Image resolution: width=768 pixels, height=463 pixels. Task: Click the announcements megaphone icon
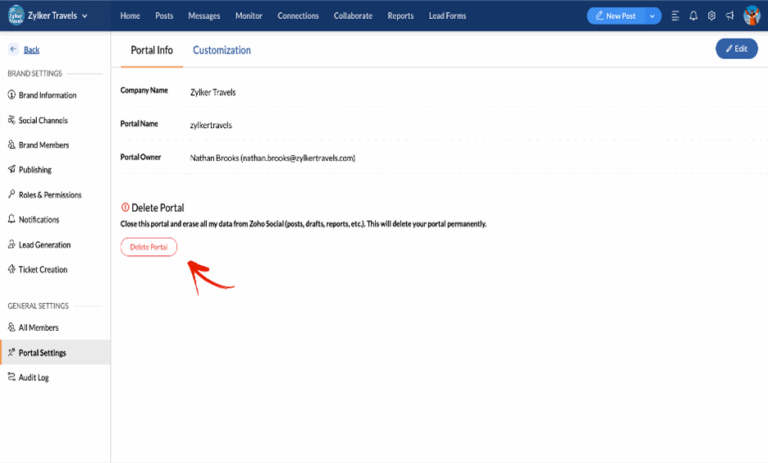[x=729, y=16]
